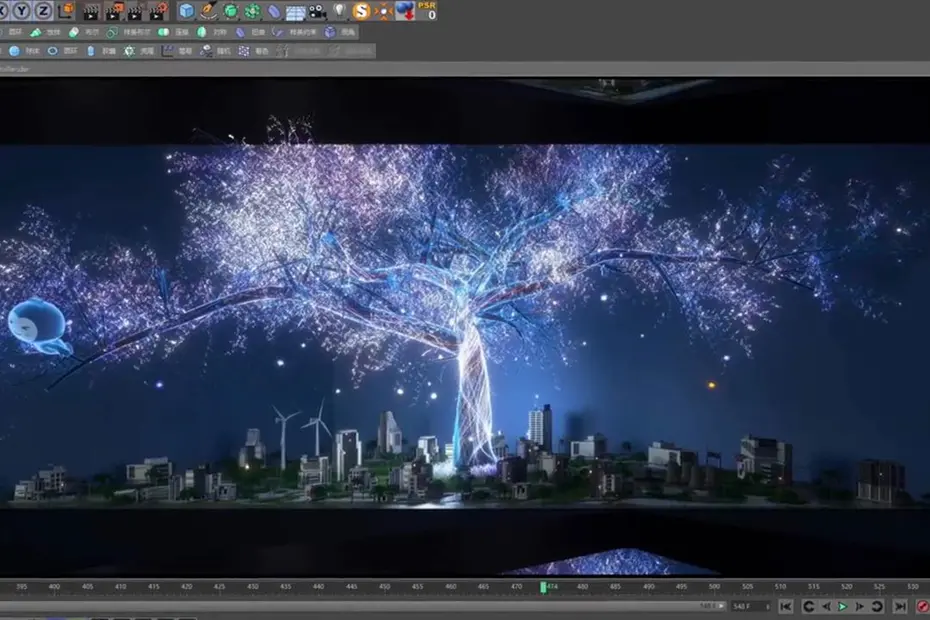
Task: Click the orange arrows converge icon
Action: [384, 11]
